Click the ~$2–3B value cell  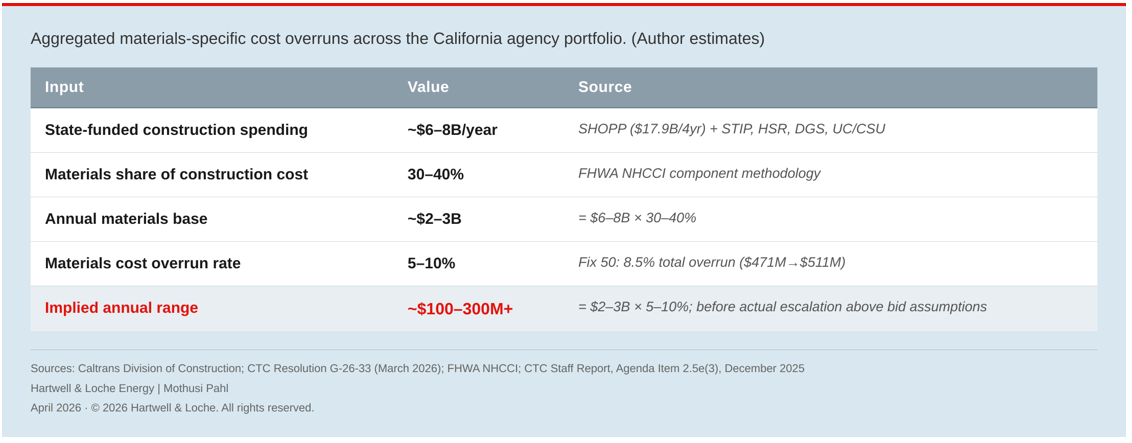(434, 219)
